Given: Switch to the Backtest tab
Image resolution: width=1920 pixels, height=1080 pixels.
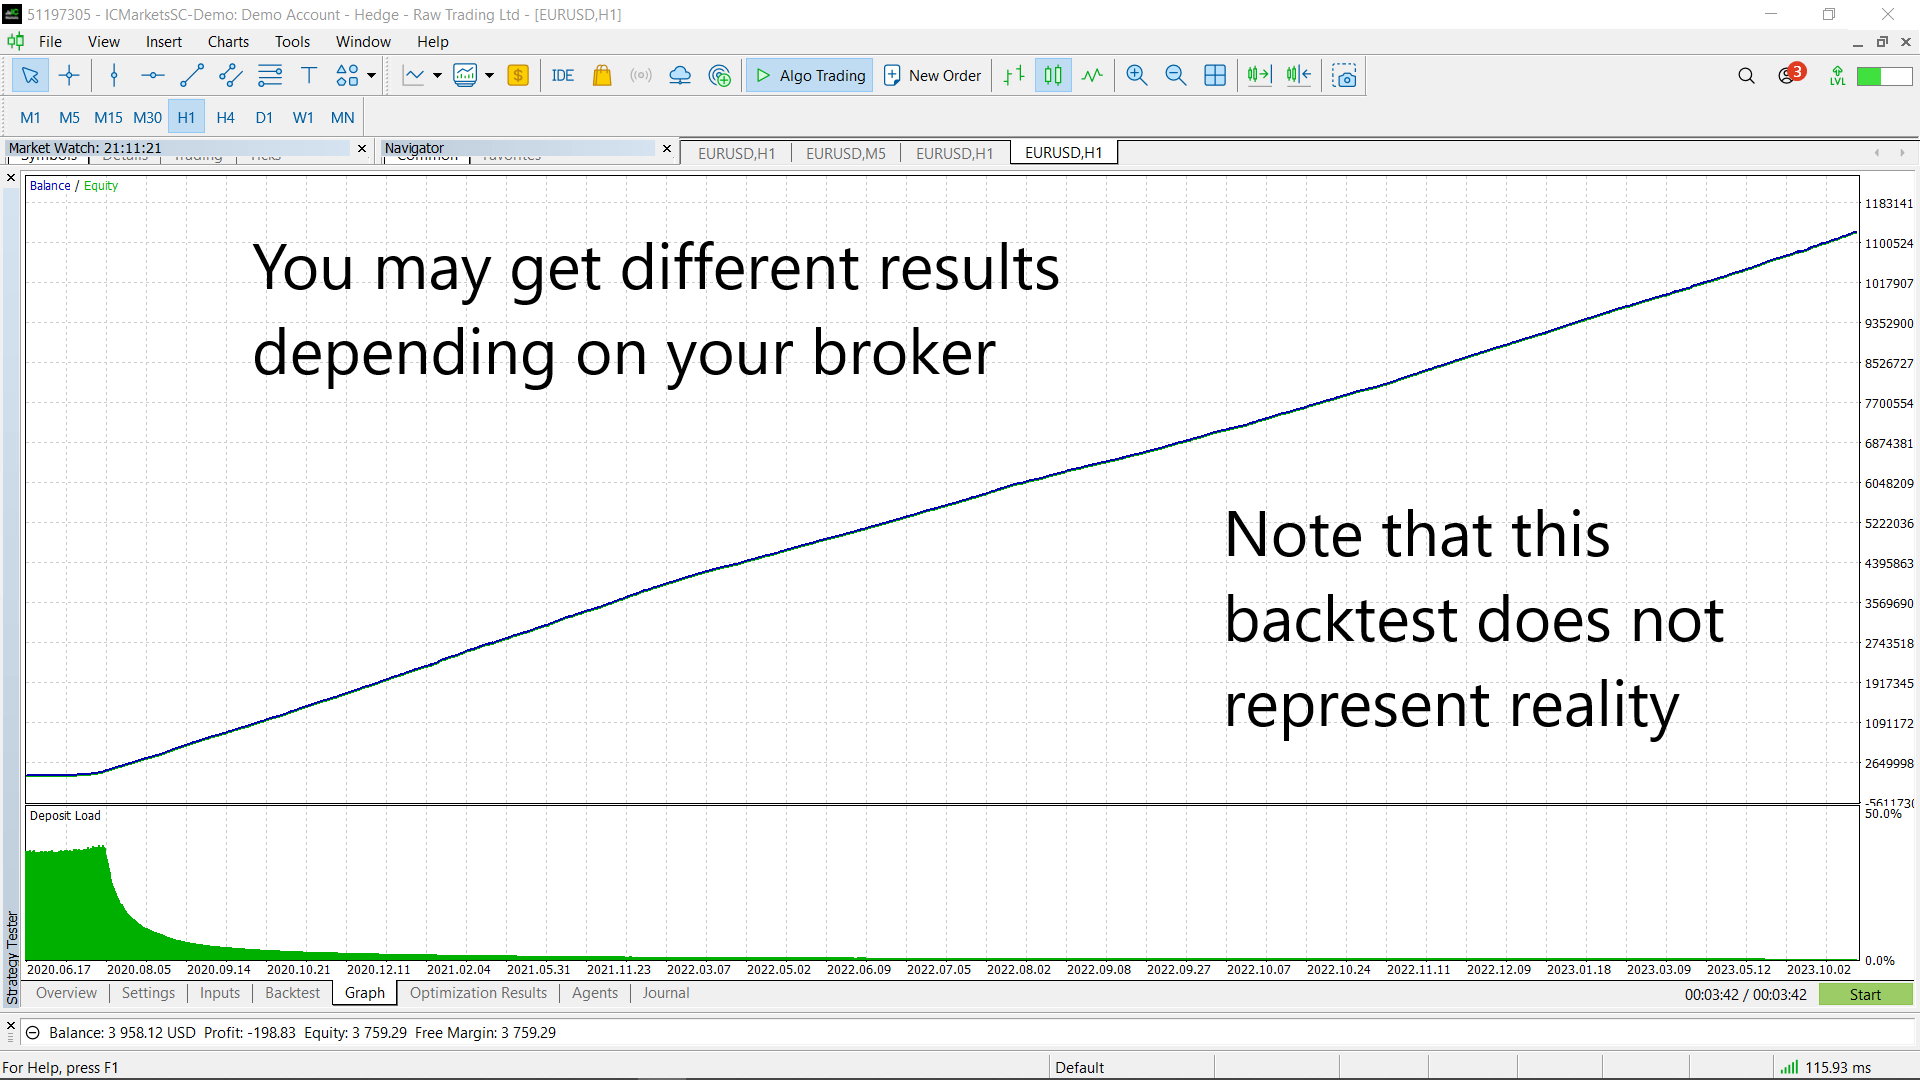Looking at the screenshot, I should coord(290,993).
